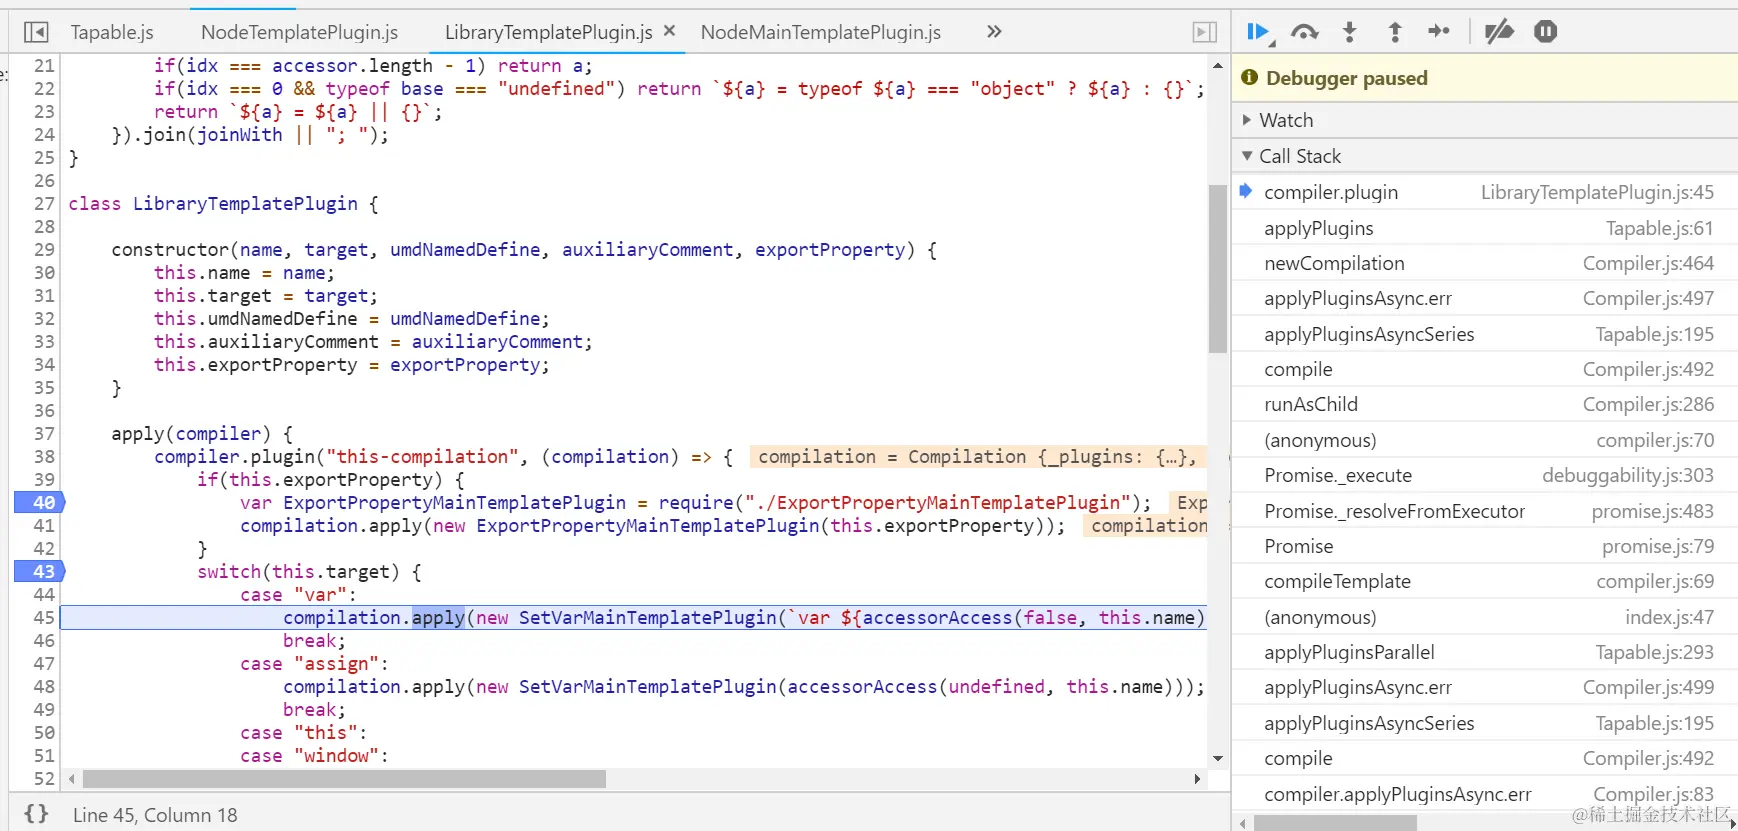The width and height of the screenshot is (1738, 831).
Task: Click the editor scroll-down arrow
Action: pyautogui.click(x=1217, y=758)
